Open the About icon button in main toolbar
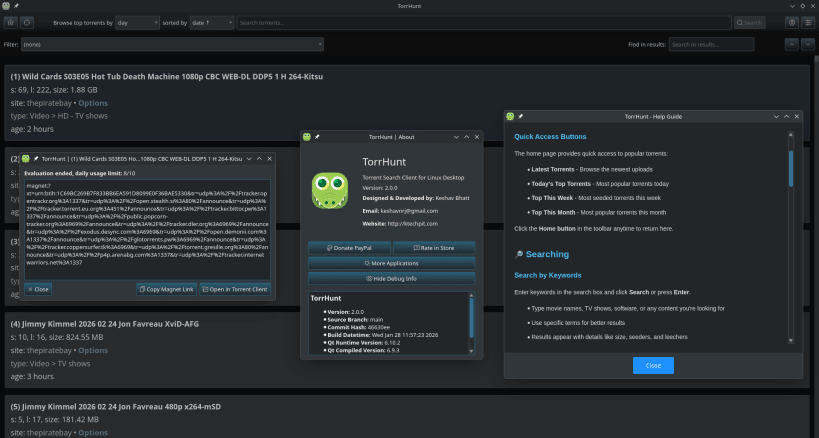819x438 pixels. coord(792,22)
